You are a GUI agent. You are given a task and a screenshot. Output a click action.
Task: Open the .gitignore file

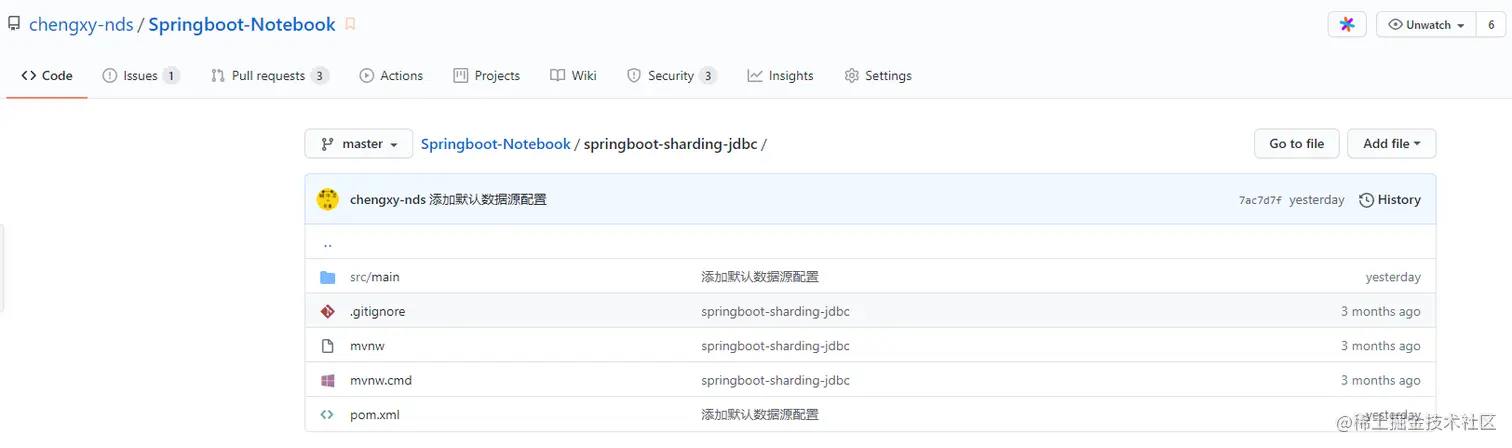tap(378, 311)
